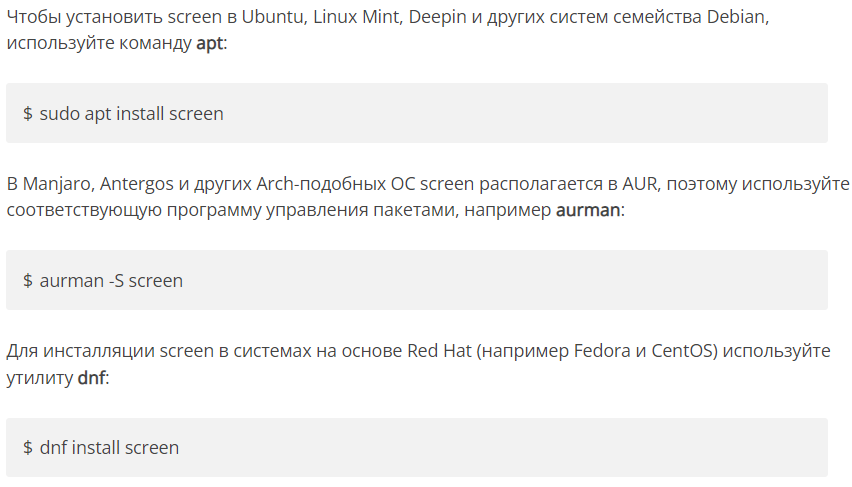The image size is (852, 487).
Task: Click the 'aurman -S screen' code block
Action: point(417,280)
